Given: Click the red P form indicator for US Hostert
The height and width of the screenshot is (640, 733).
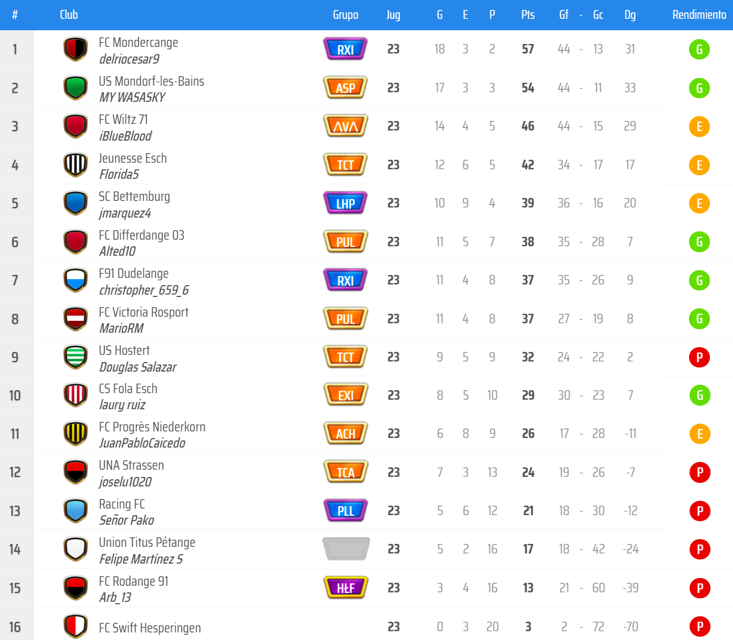Looking at the screenshot, I should tap(699, 357).
